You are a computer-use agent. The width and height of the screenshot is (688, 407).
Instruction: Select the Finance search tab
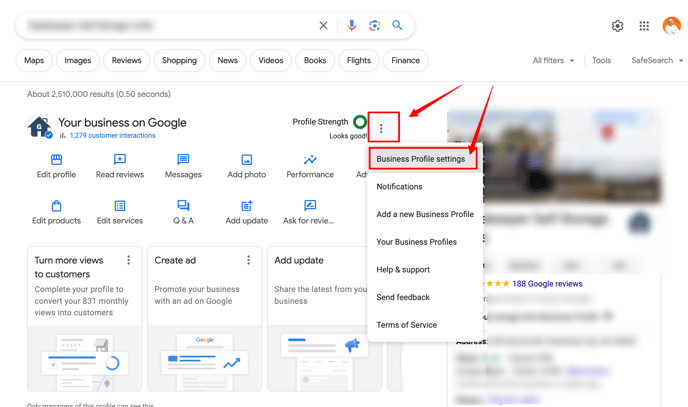coord(405,61)
